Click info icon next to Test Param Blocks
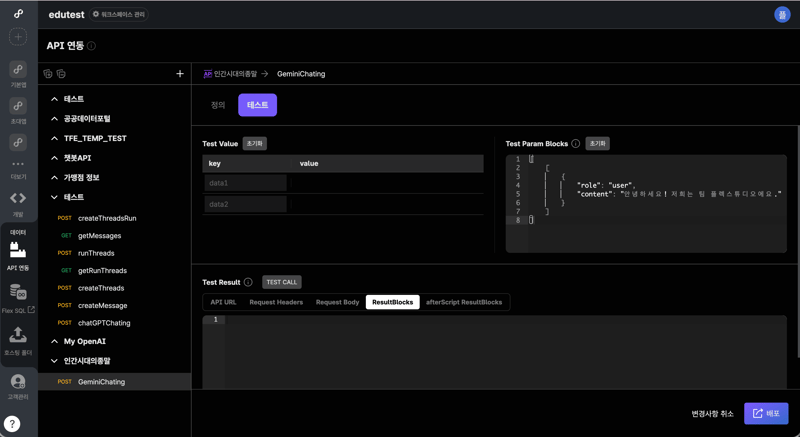Screen dimensions: 800x437 576,144
